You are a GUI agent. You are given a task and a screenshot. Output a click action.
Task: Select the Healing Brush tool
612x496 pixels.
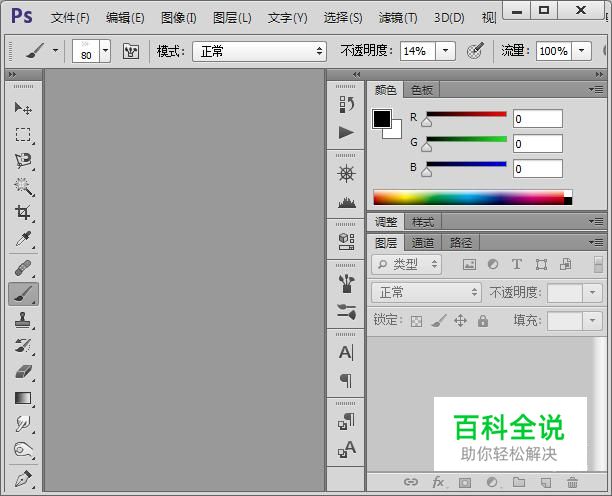click(23, 268)
